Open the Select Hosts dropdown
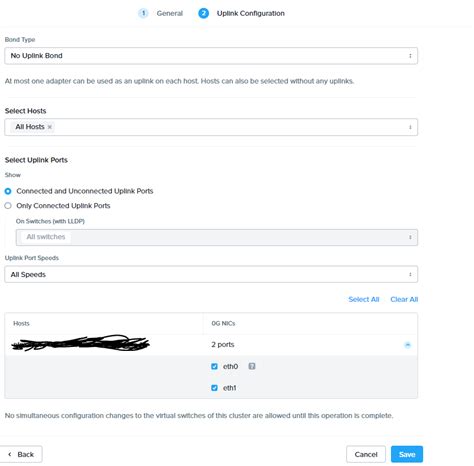This screenshot has height=466, width=474. coord(211,127)
